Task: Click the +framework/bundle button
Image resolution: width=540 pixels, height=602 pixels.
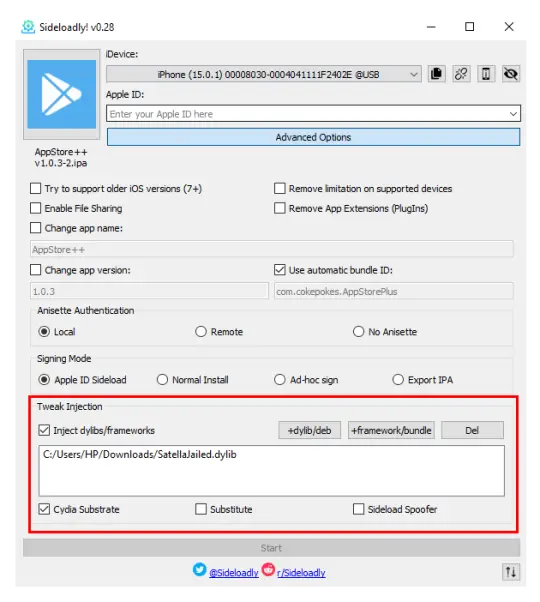Action: tap(391, 430)
